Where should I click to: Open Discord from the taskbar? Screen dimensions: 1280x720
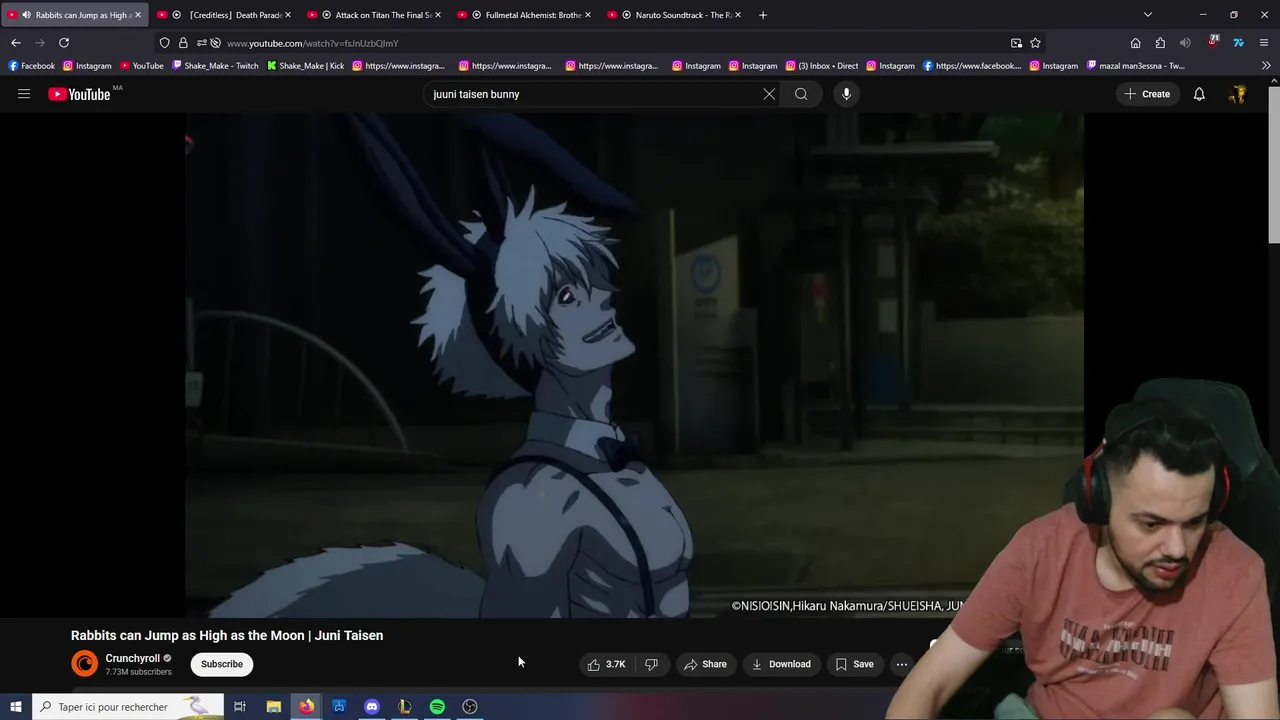[372, 707]
